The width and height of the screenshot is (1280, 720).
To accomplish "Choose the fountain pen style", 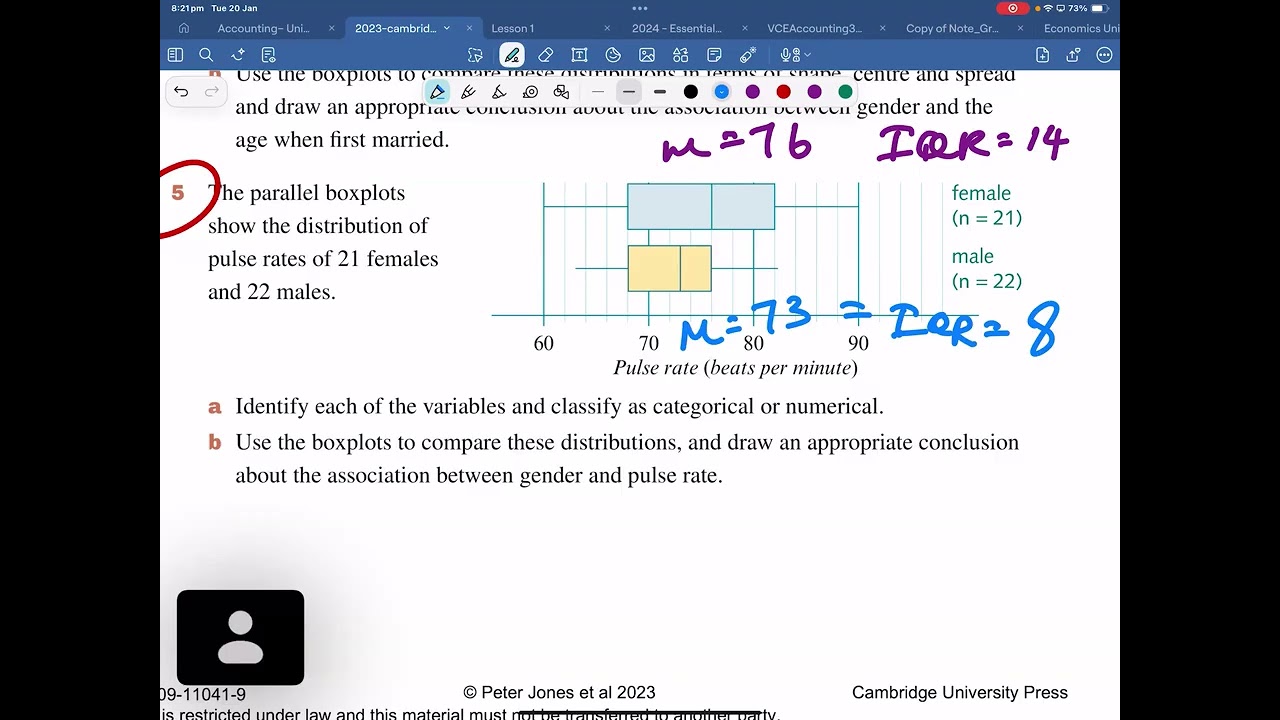I will (x=437, y=92).
